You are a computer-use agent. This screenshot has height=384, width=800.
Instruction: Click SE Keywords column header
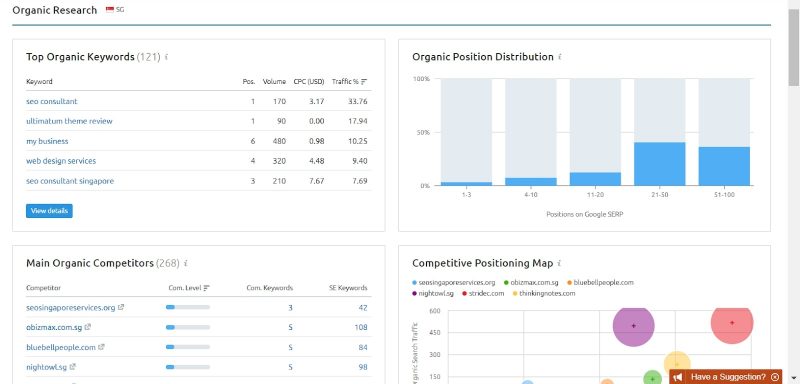pos(348,288)
